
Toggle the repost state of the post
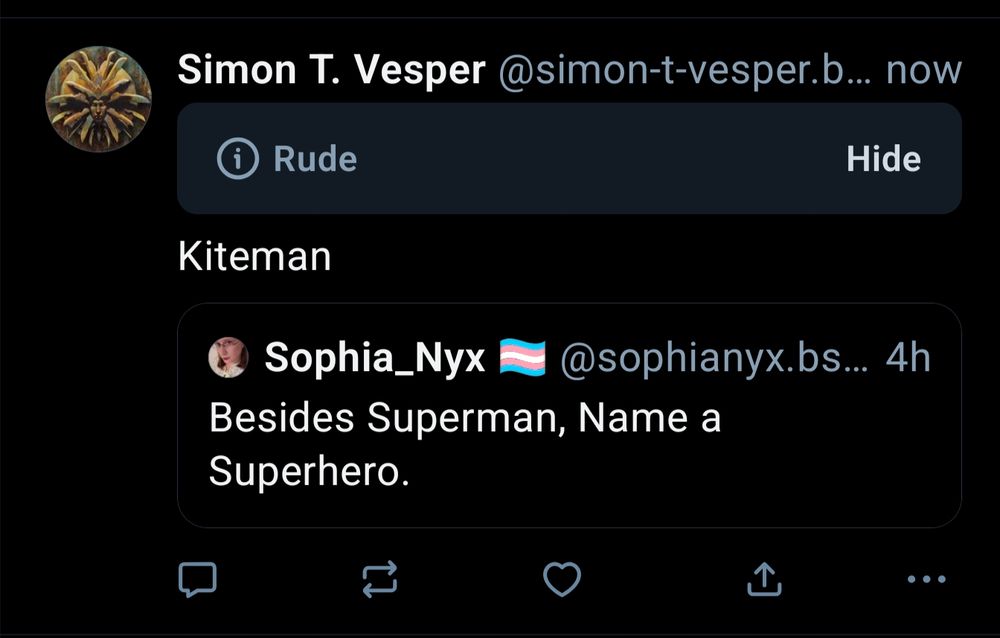(x=380, y=578)
